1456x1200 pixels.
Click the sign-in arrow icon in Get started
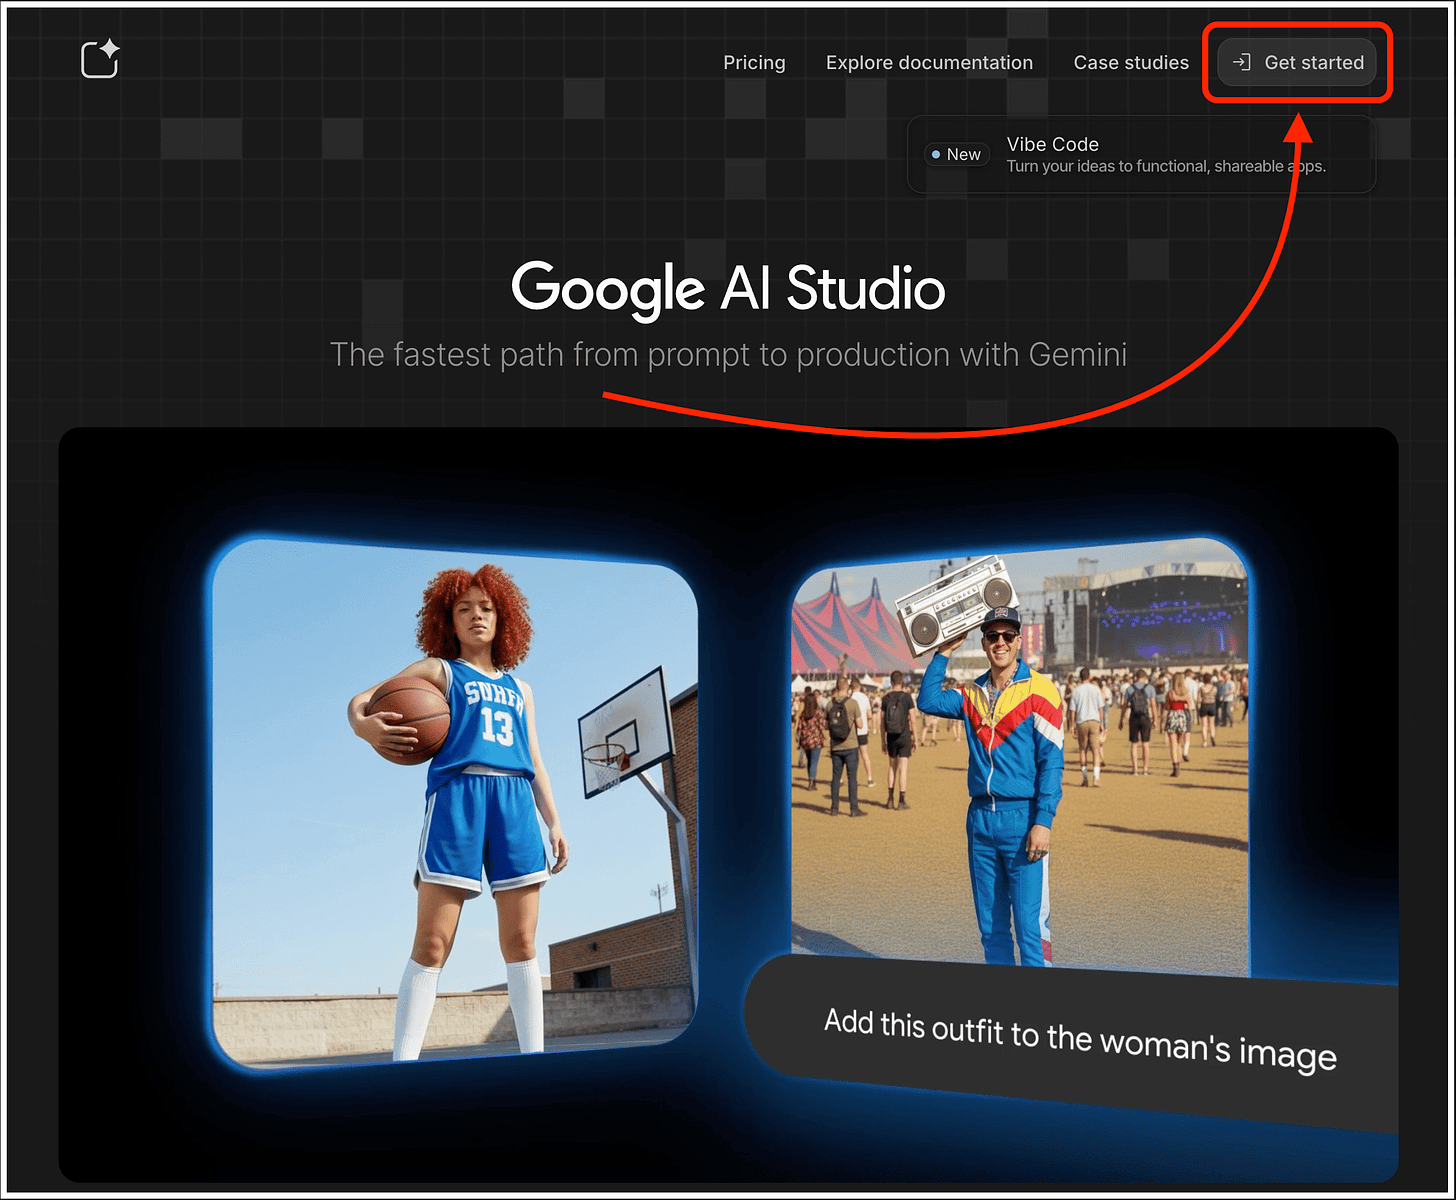pos(1241,62)
